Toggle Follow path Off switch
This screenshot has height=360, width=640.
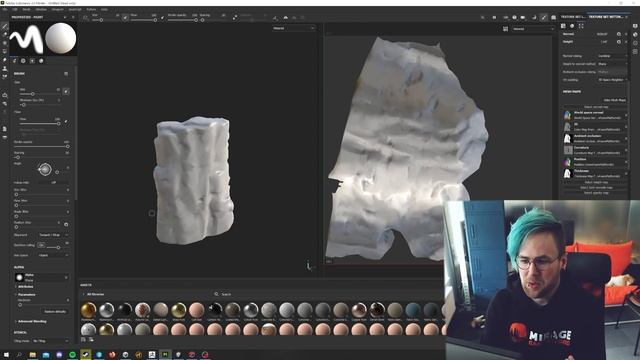click(53, 182)
